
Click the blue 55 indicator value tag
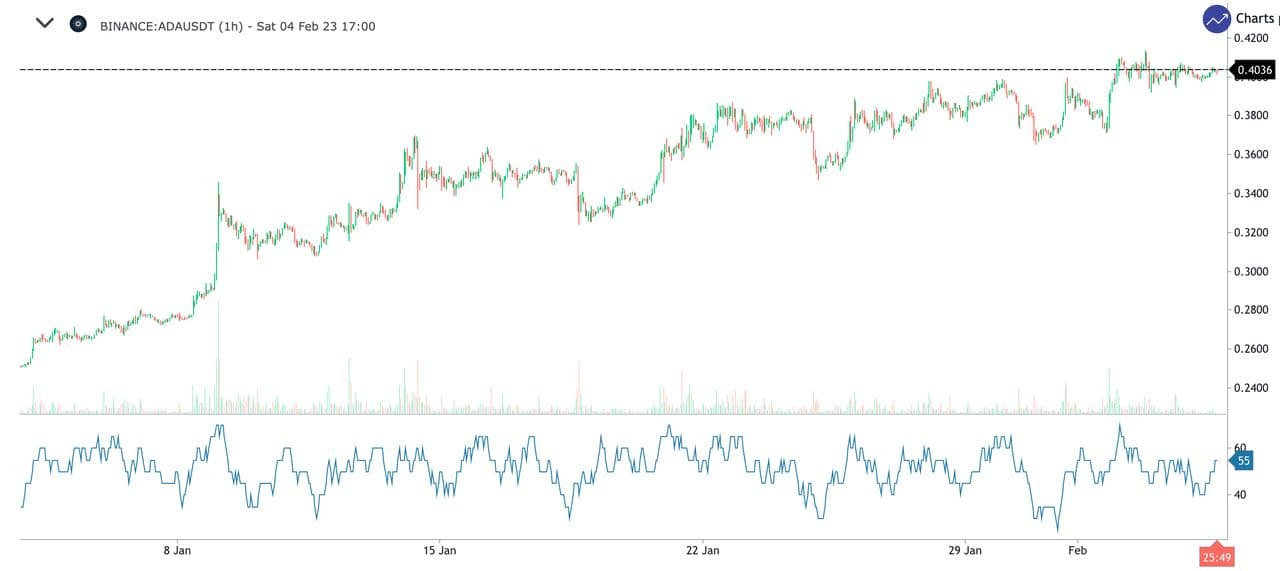[1243, 461]
